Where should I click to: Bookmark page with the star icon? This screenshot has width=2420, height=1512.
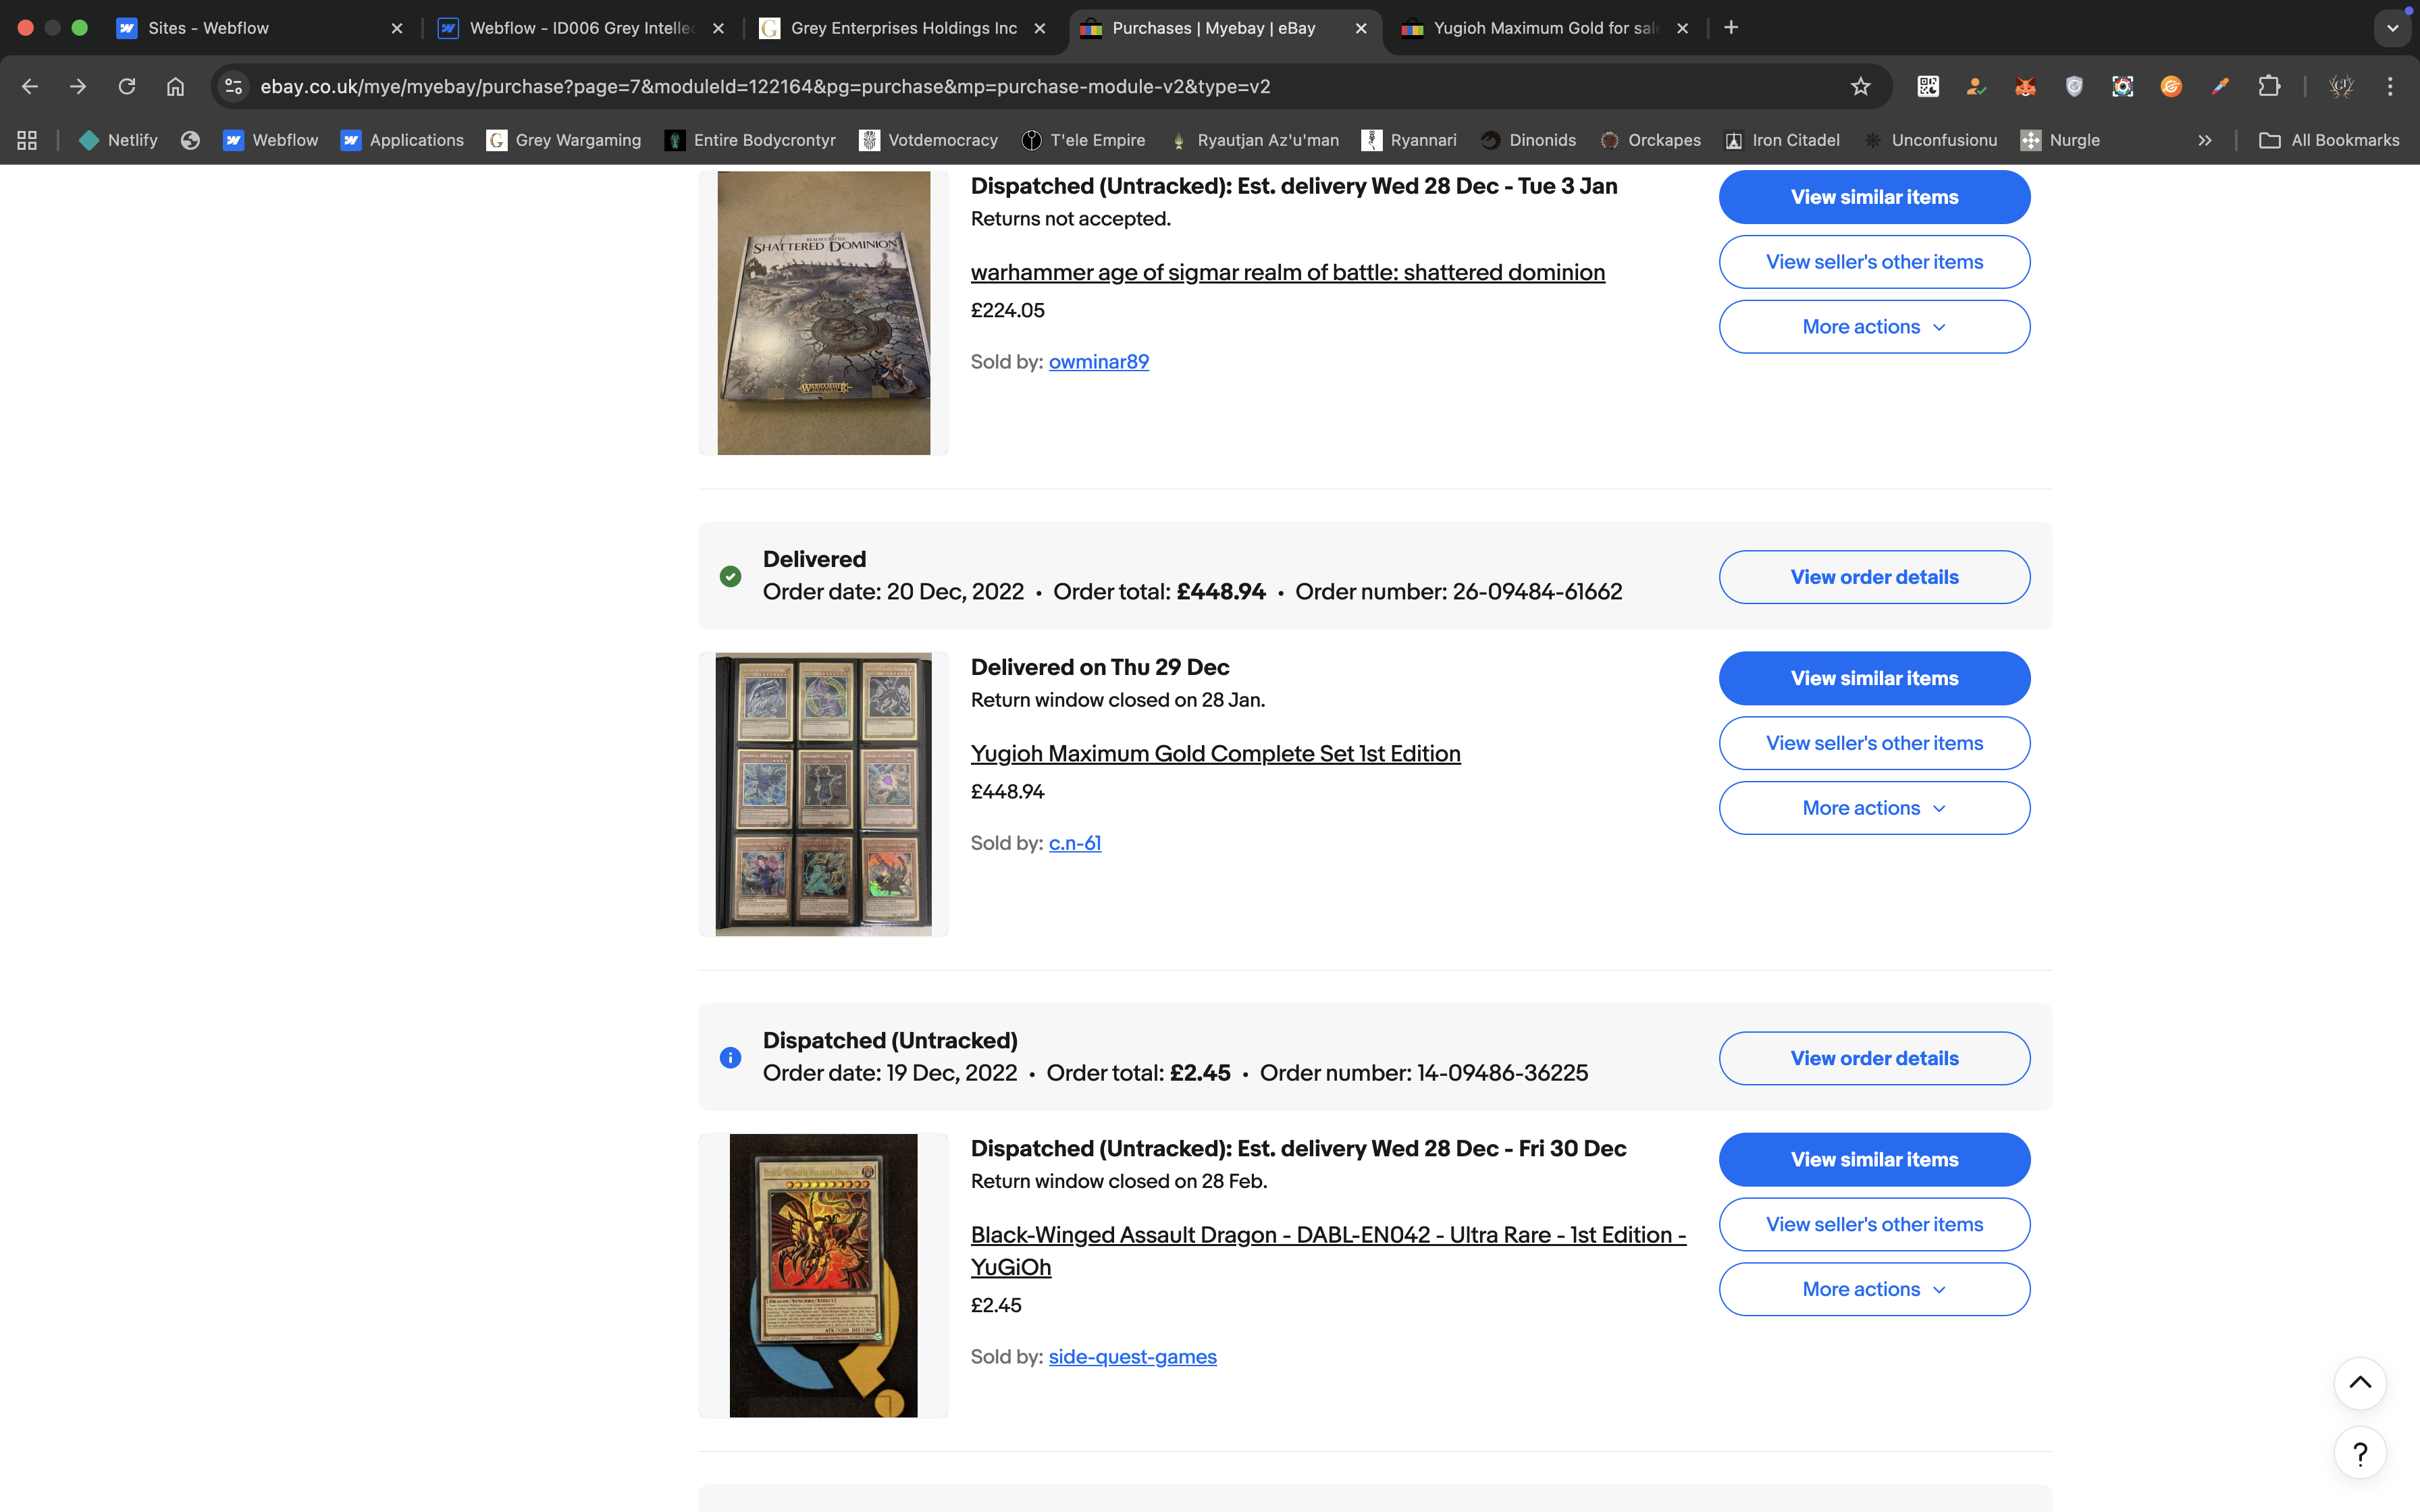[x=1860, y=87]
